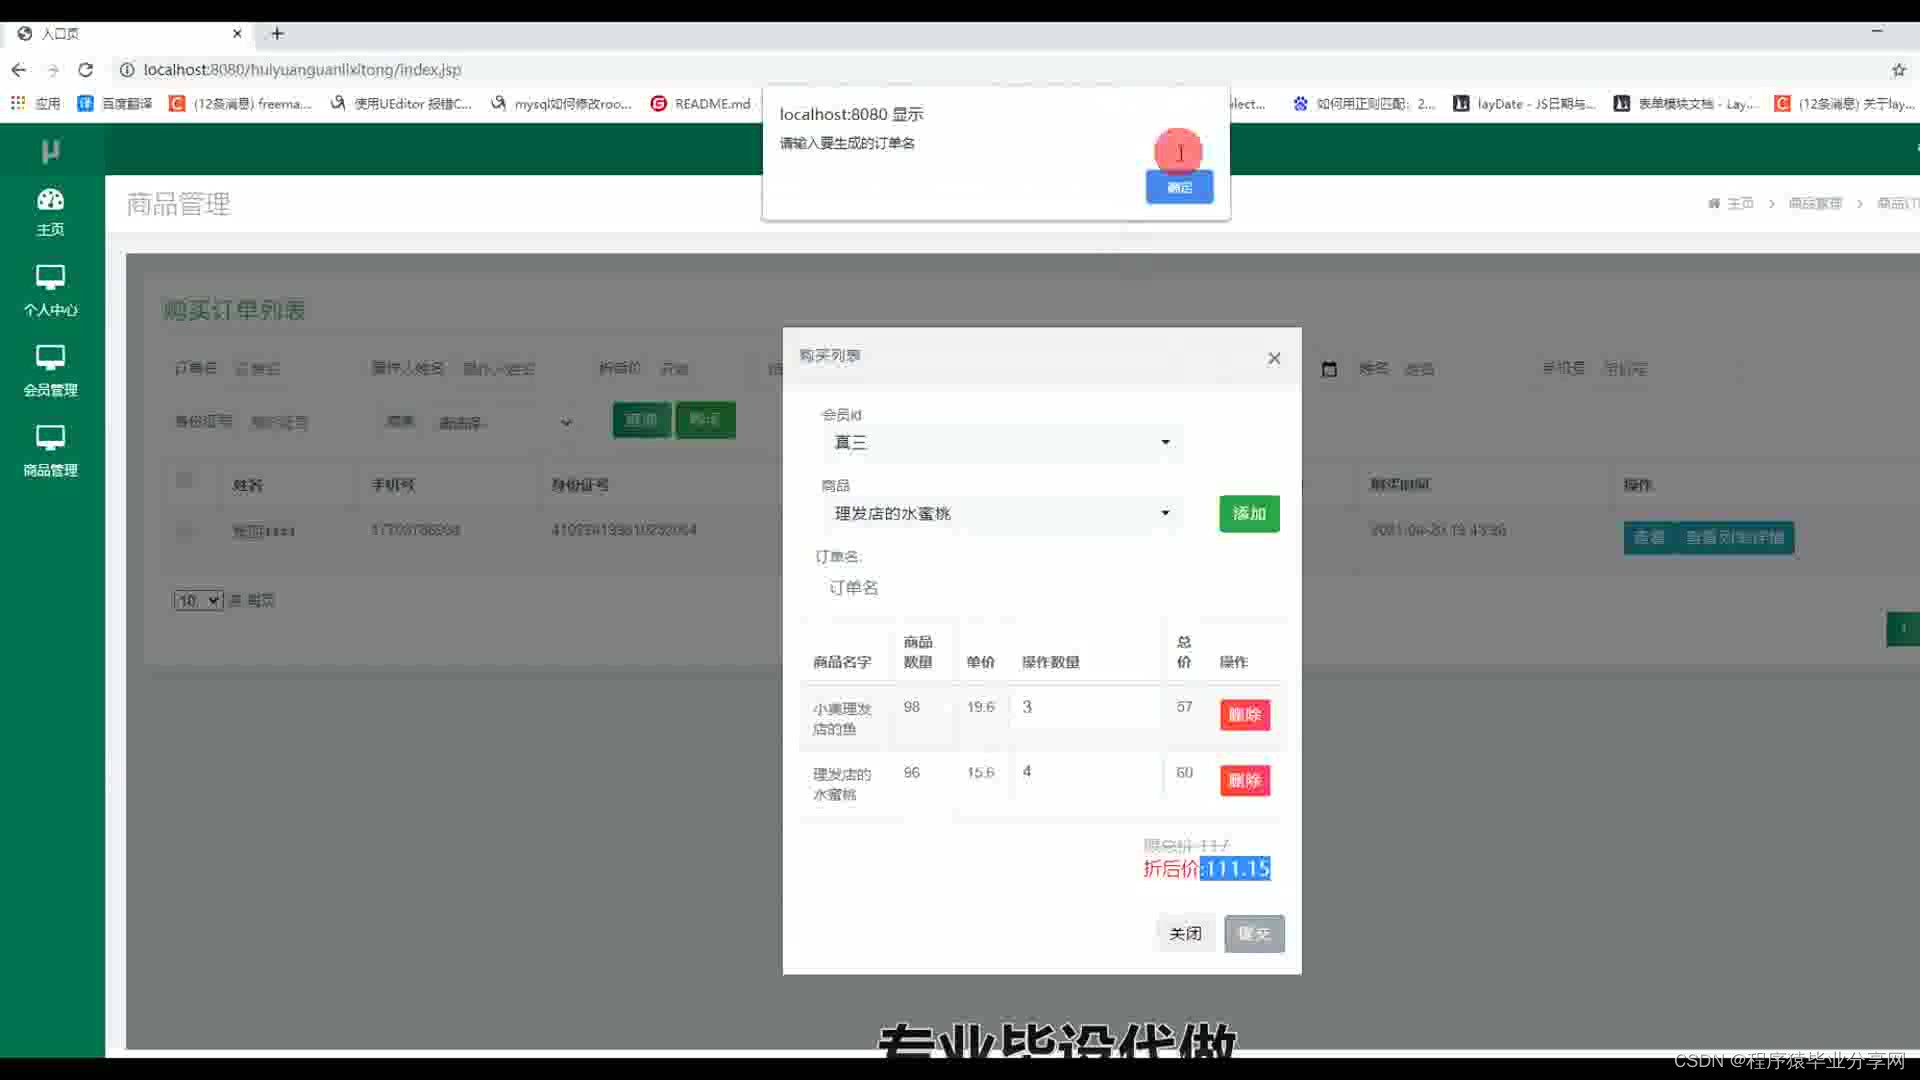This screenshot has height=1080, width=1920.
Task: Check the first order row checkbox
Action: click(x=184, y=530)
